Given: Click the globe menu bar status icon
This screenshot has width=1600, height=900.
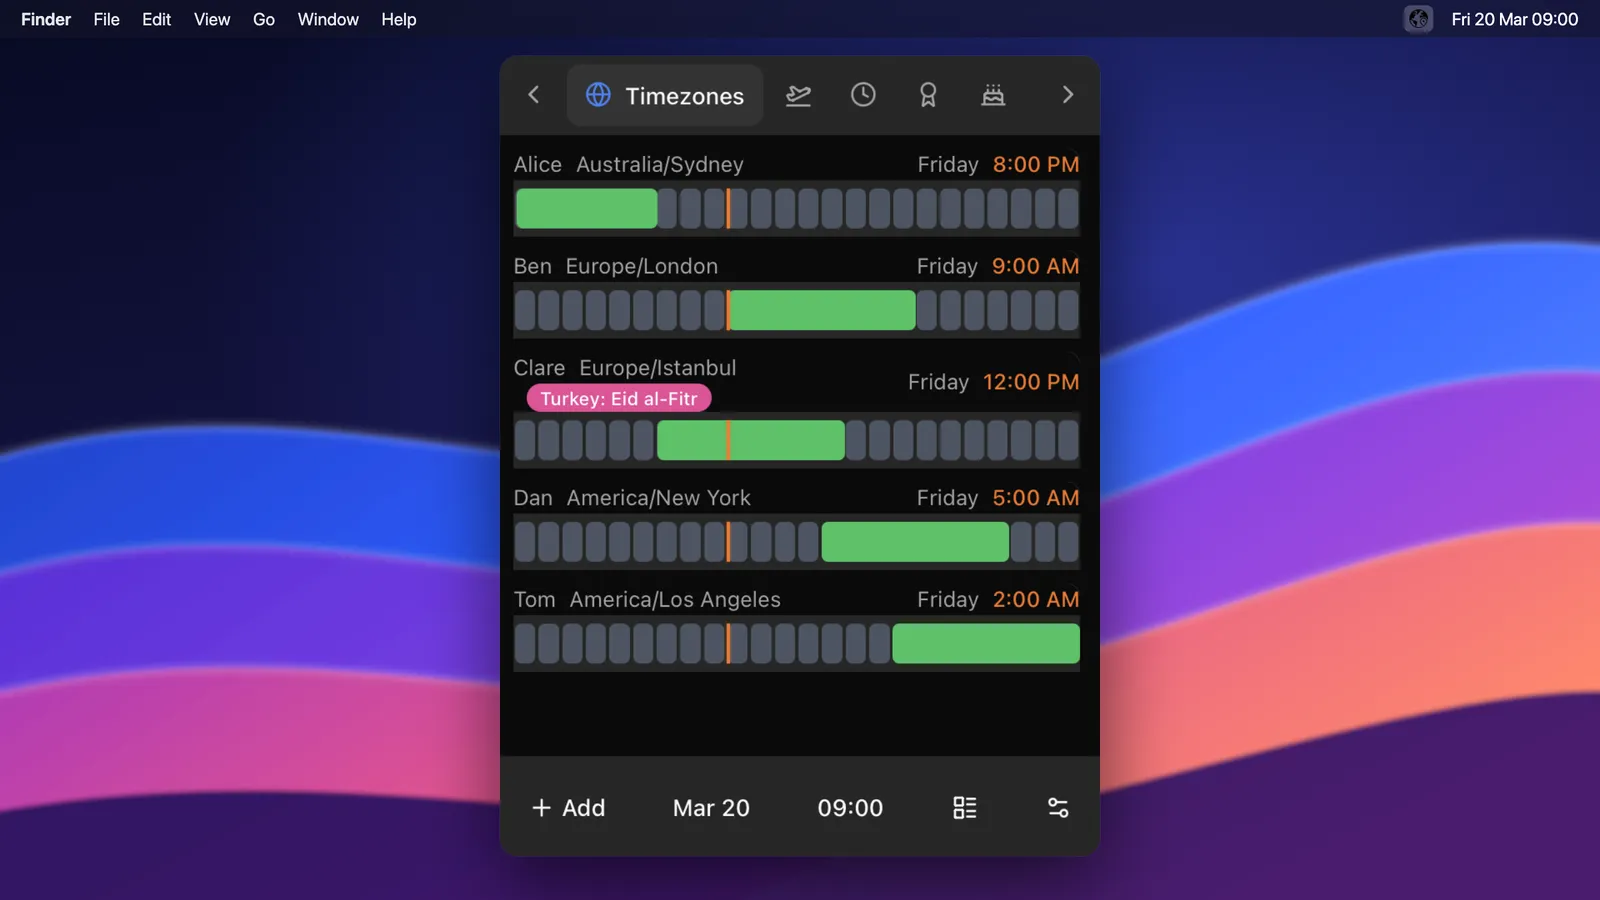Looking at the screenshot, I should click(1418, 19).
